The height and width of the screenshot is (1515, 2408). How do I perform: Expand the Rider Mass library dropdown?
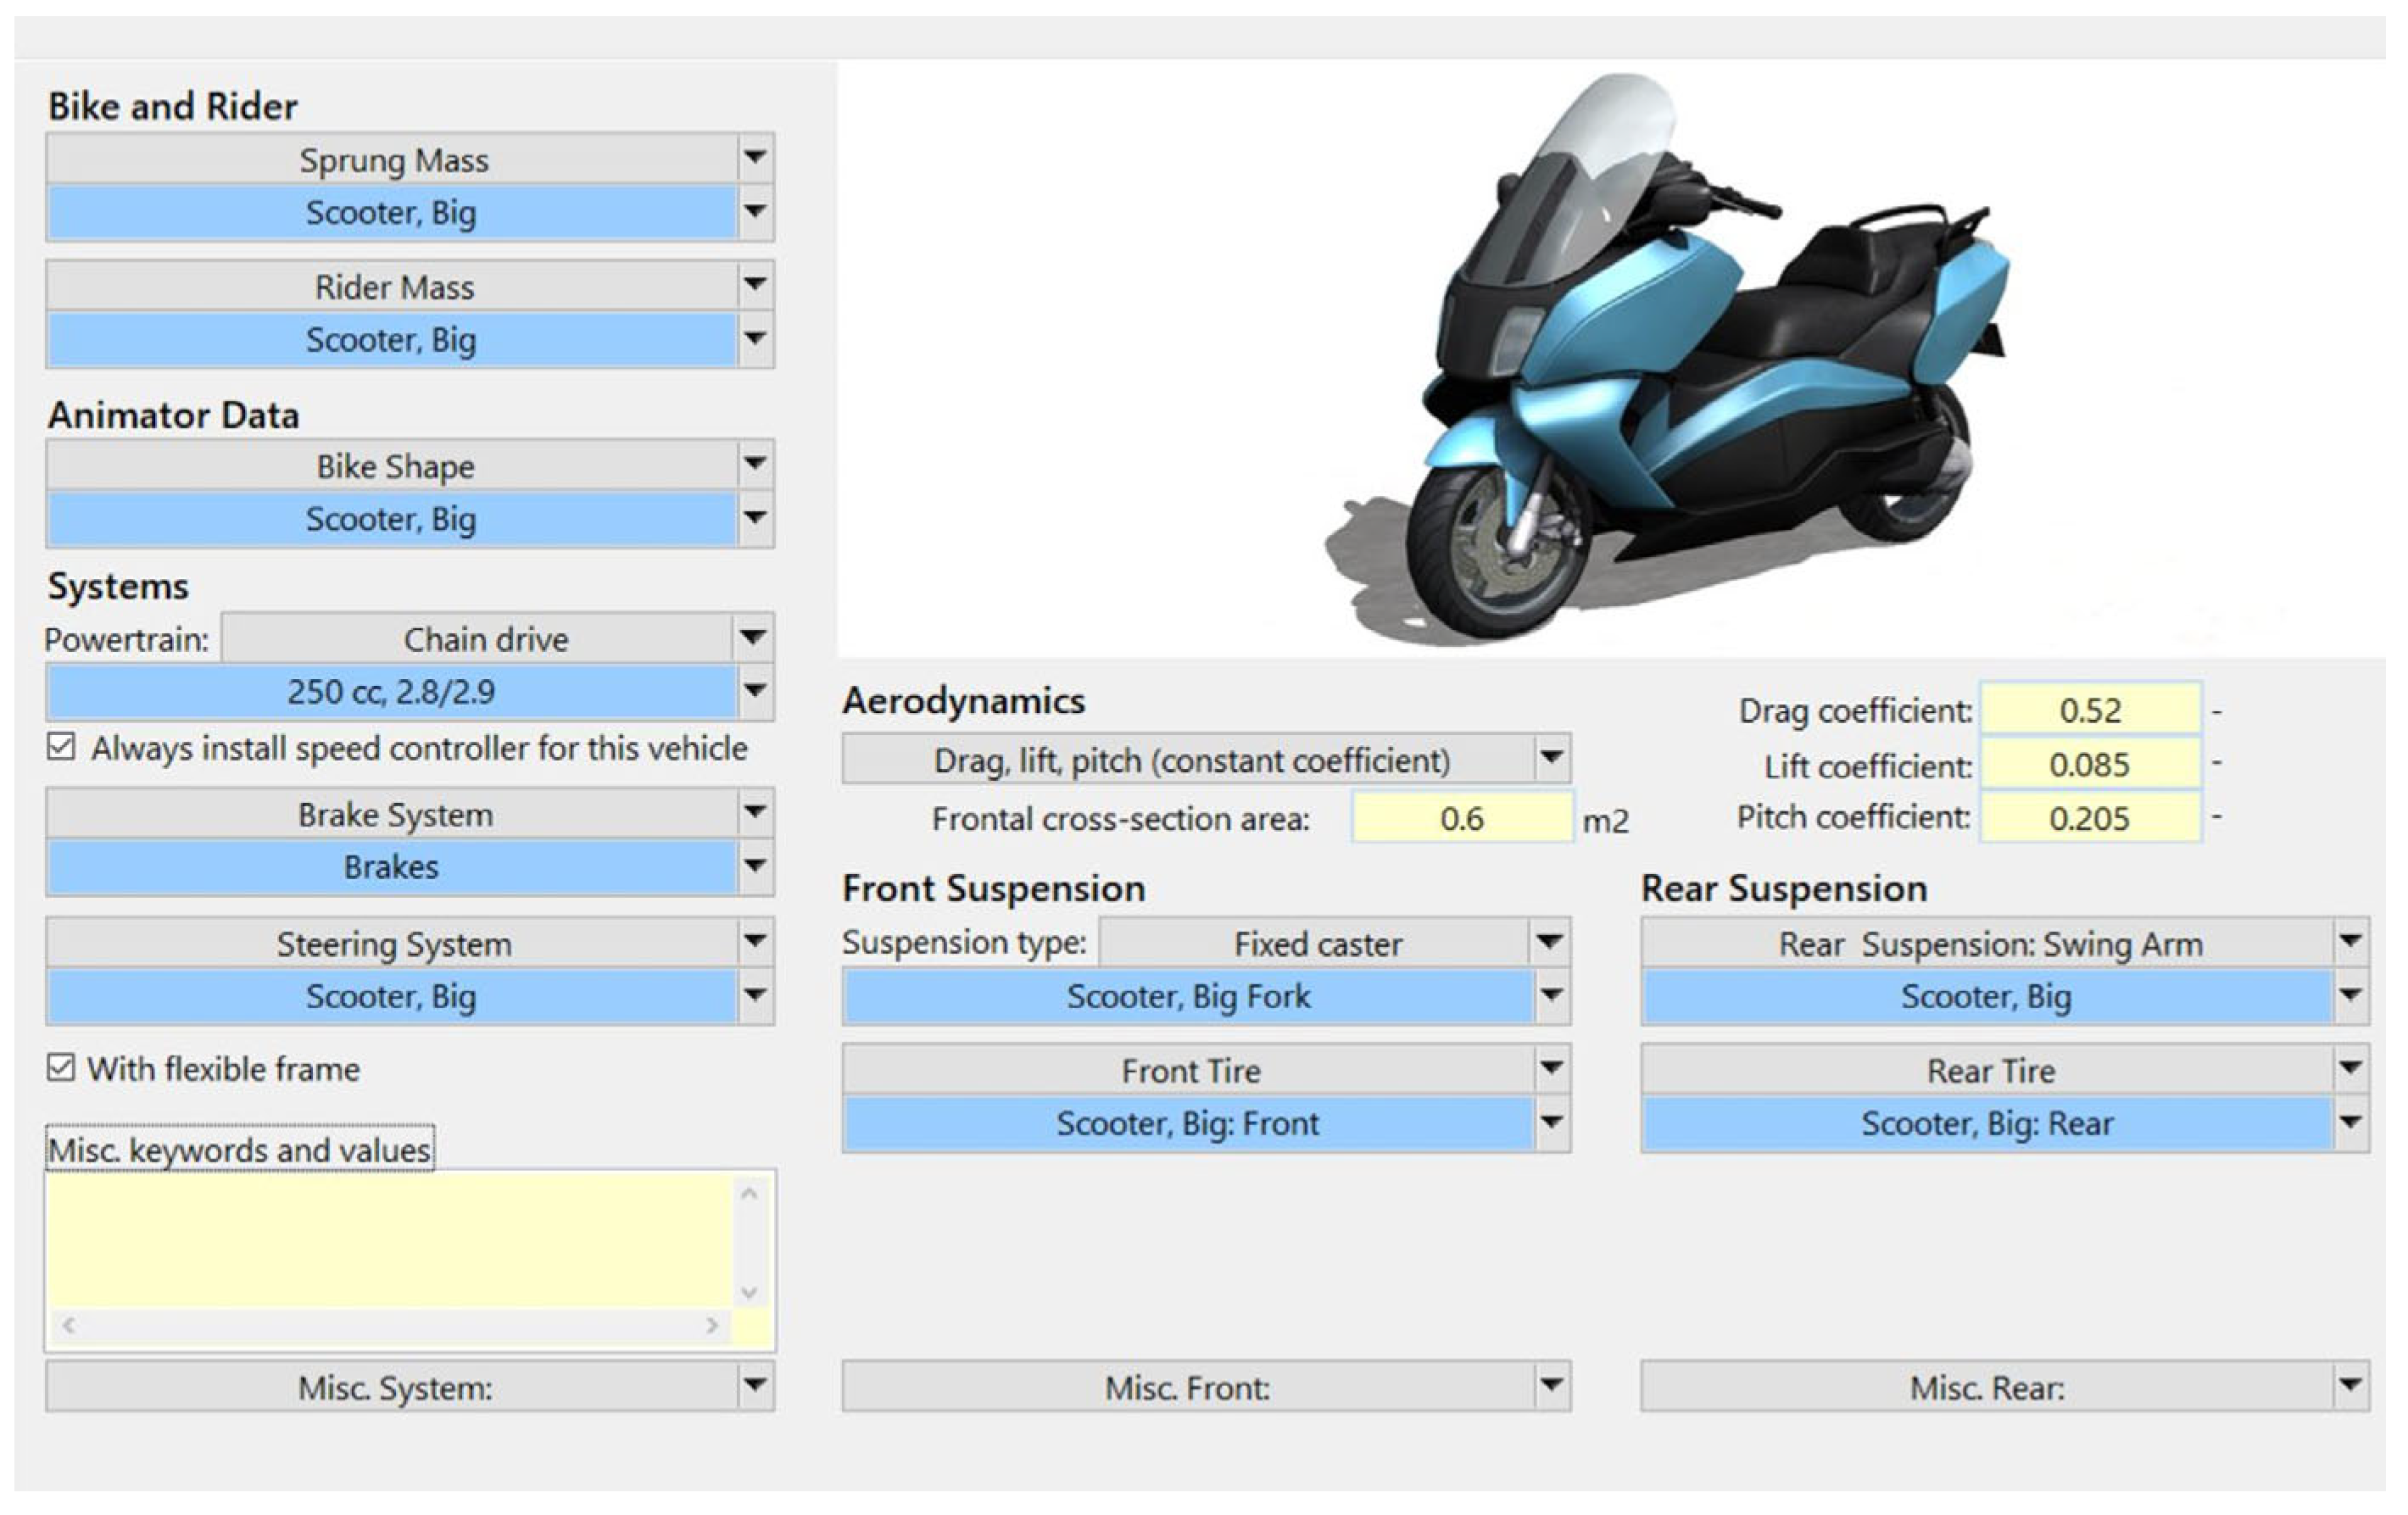[x=755, y=285]
